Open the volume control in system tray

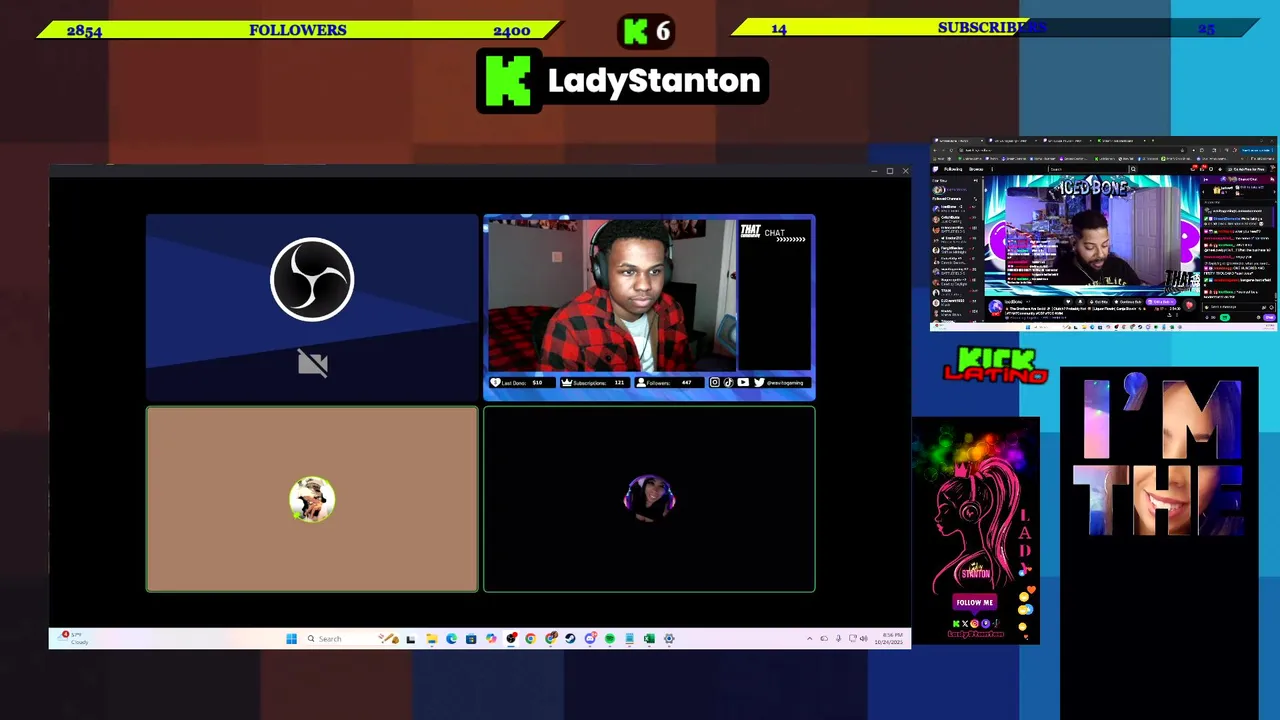pyautogui.click(x=863, y=638)
